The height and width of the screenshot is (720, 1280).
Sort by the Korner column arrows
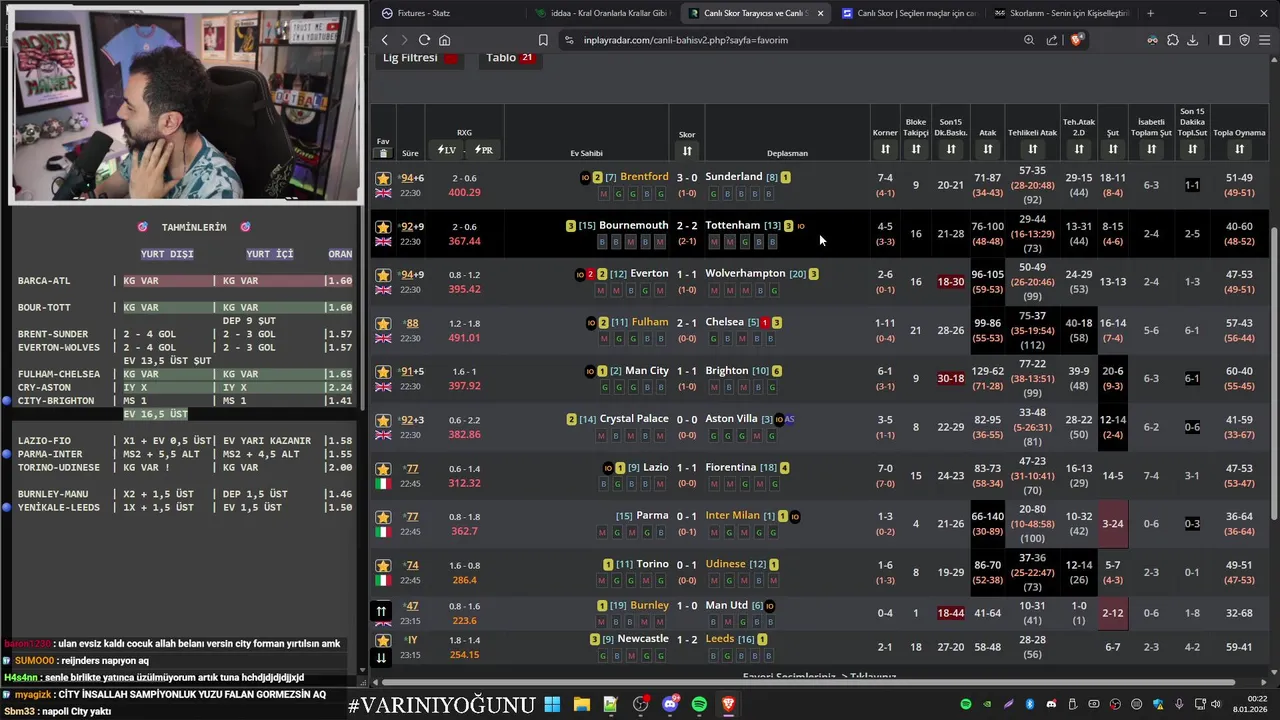(x=885, y=149)
